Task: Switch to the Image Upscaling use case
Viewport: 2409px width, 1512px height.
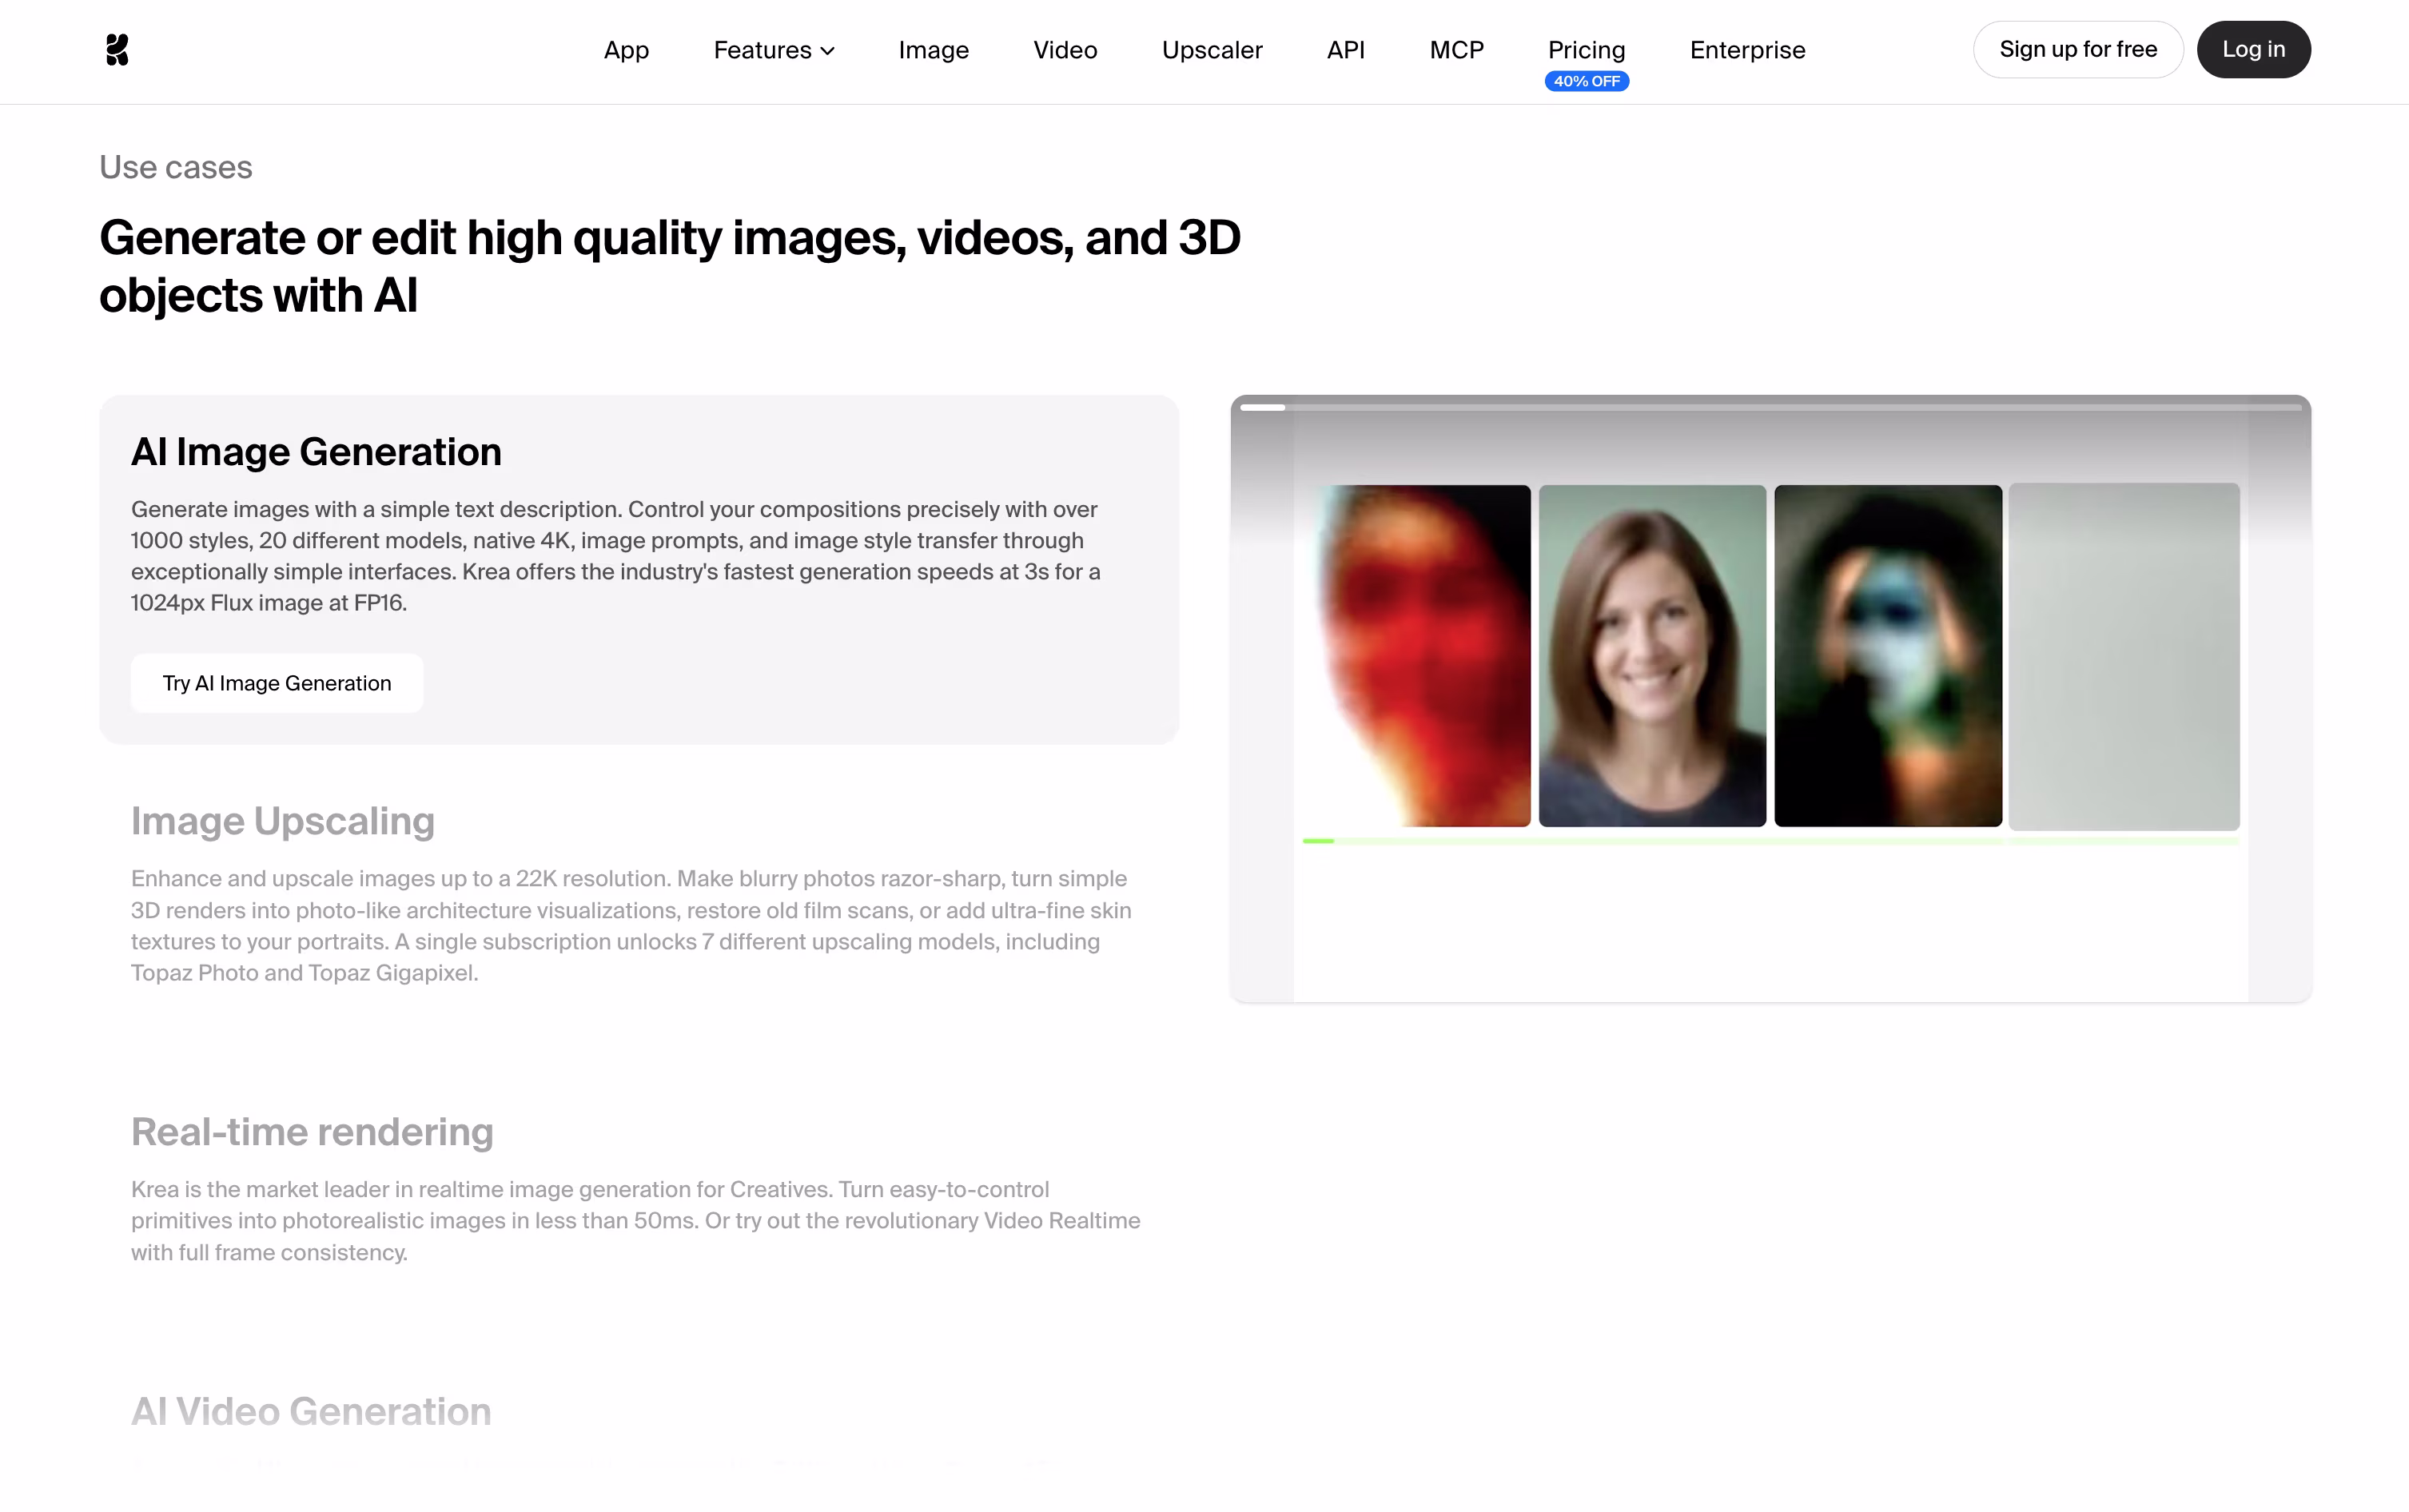Action: [283, 821]
